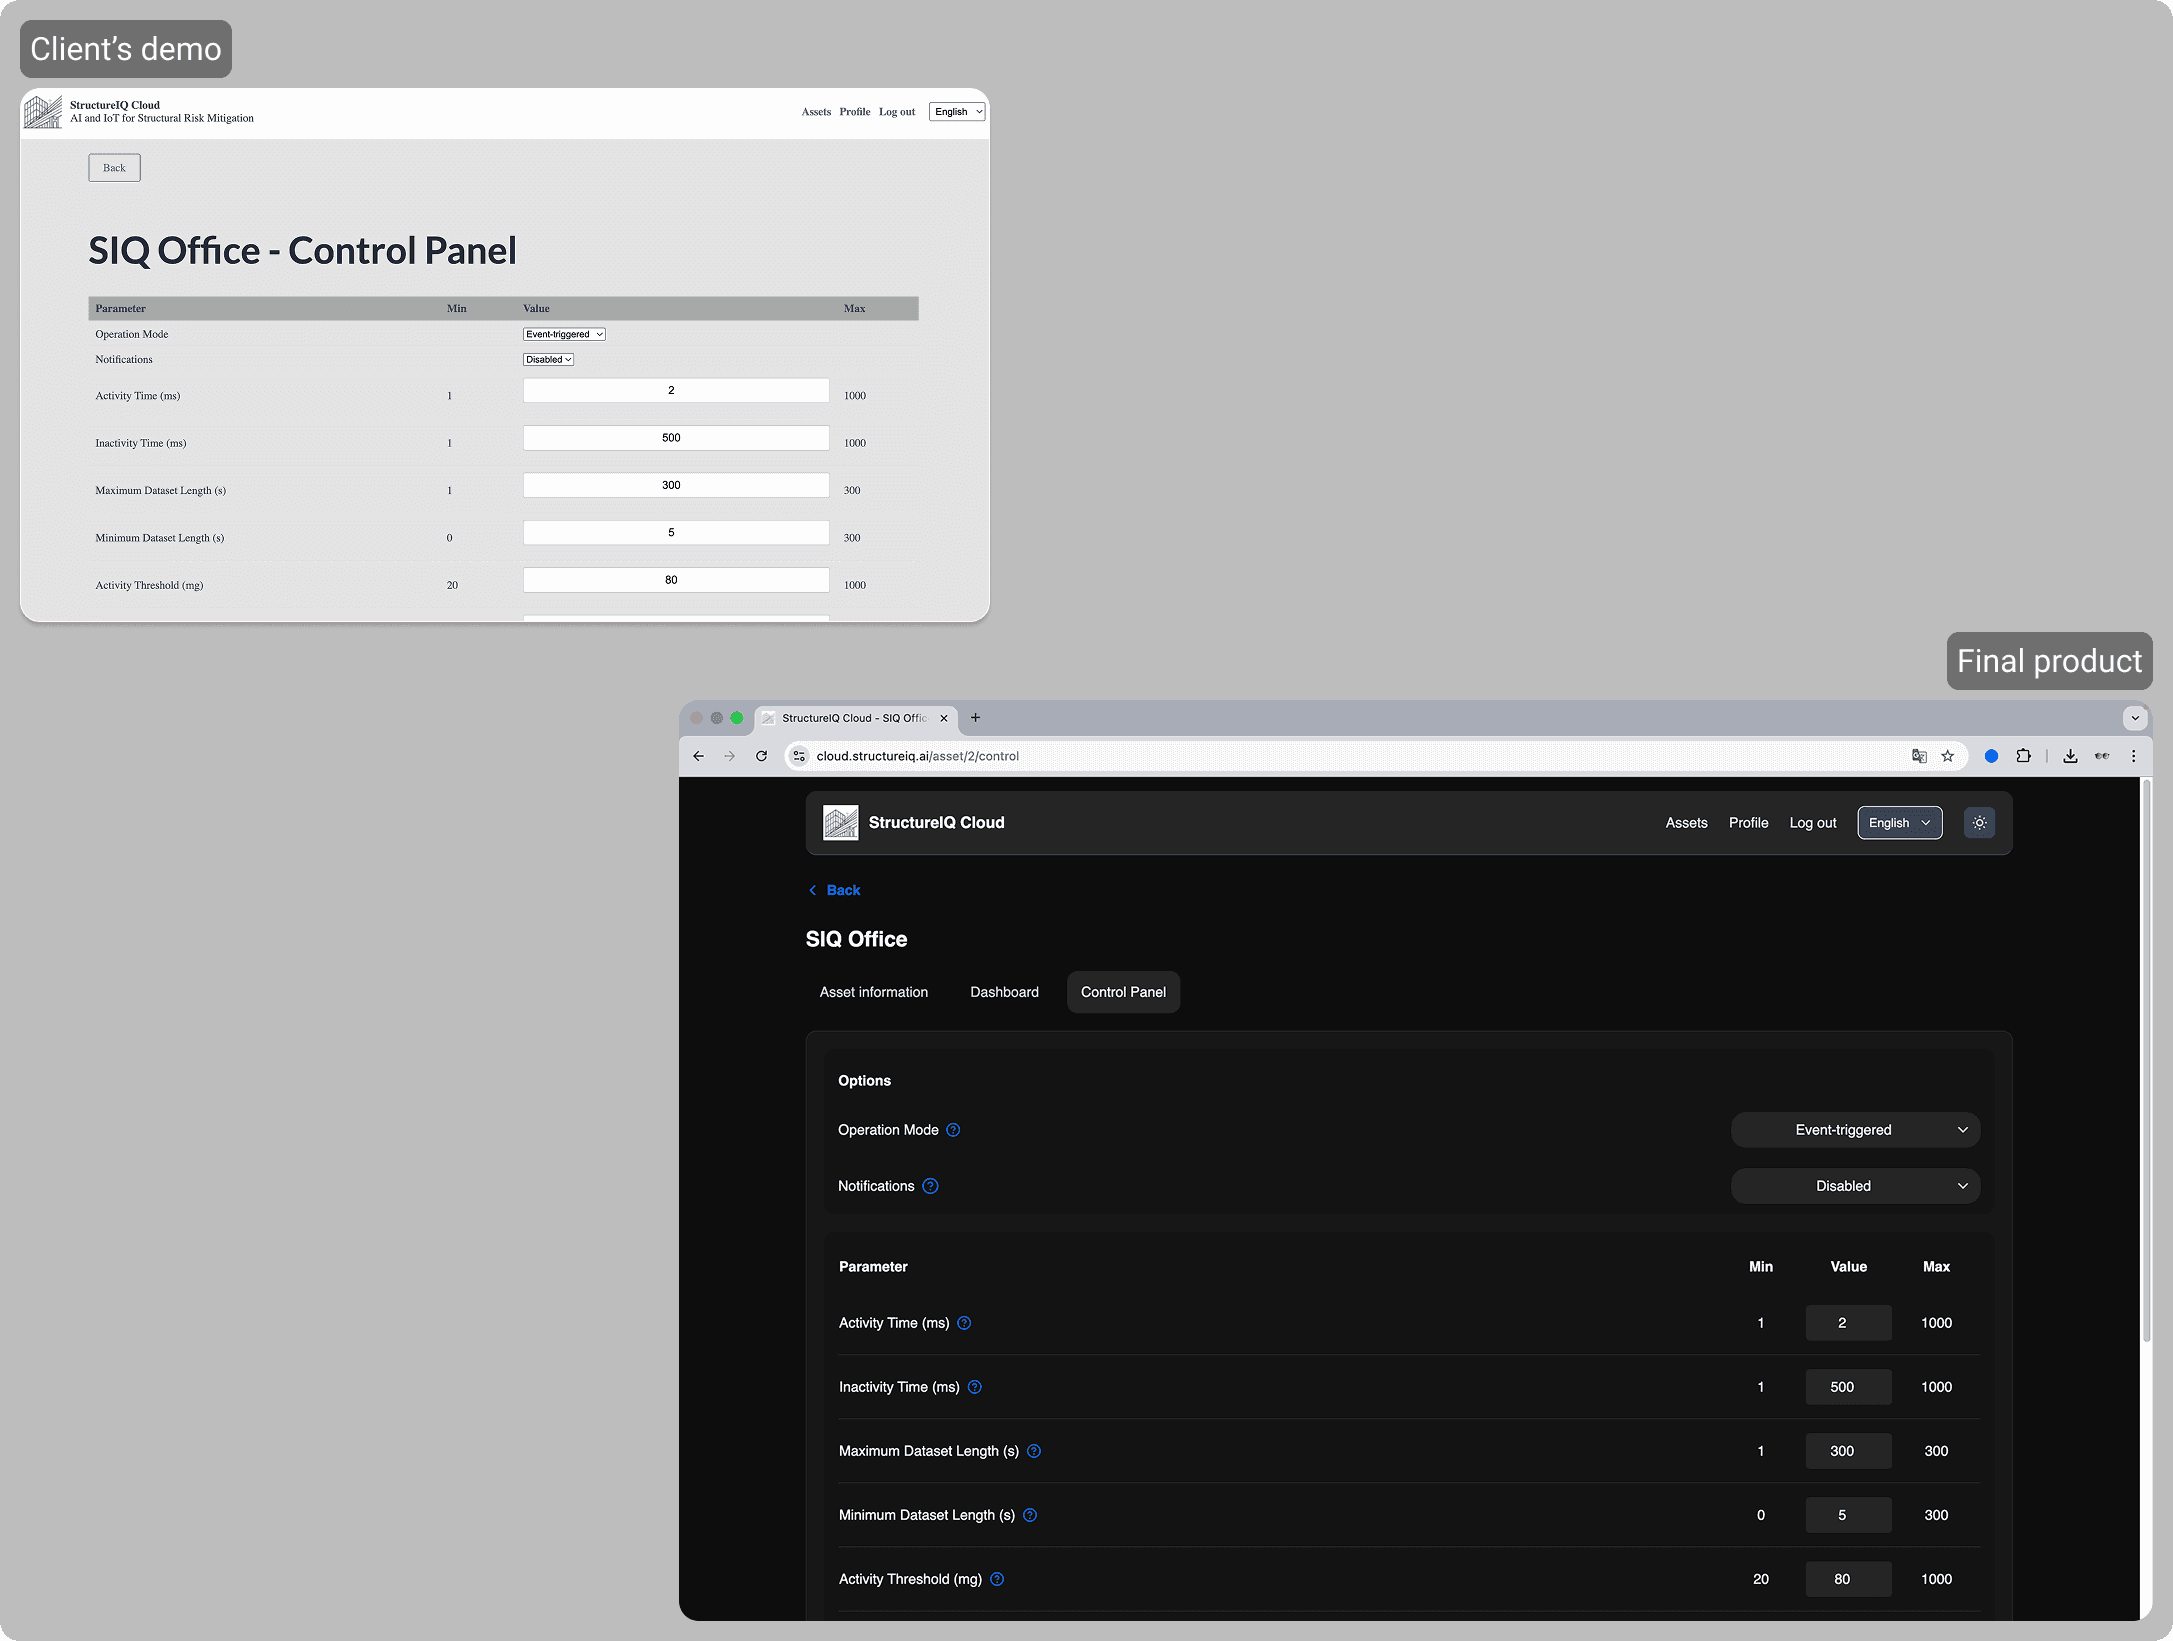Click help icon next to Activity Time (ms)
The height and width of the screenshot is (1641, 2173).
click(964, 1323)
